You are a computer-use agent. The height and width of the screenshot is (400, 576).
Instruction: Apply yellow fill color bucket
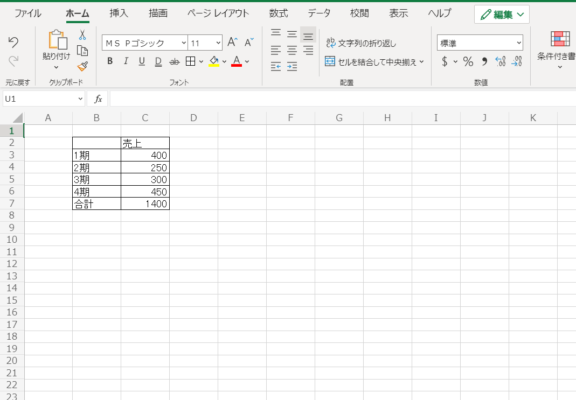(214, 61)
